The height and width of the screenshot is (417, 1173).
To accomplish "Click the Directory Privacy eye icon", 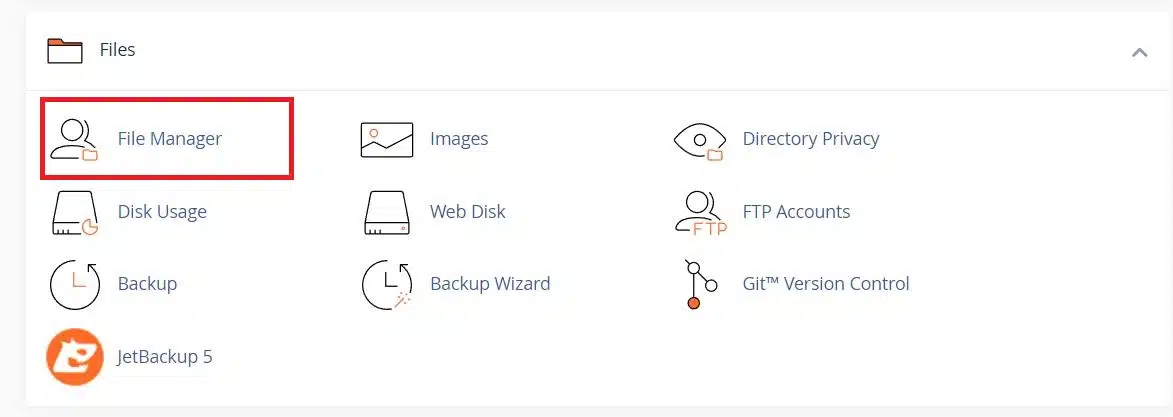I will [x=698, y=139].
